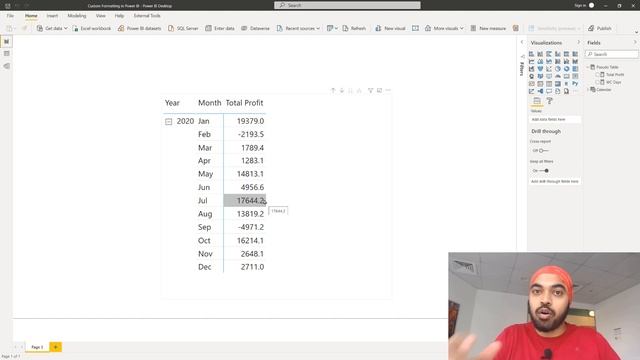Screen dimensions: 640x360
Task: Select the Page 1 report tab
Action: coord(37,347)
